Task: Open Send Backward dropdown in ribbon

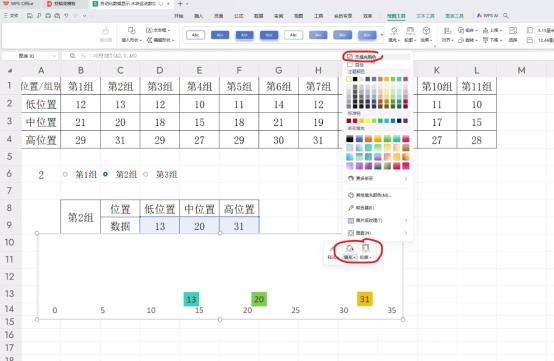Action: click(x=492, y=40)
